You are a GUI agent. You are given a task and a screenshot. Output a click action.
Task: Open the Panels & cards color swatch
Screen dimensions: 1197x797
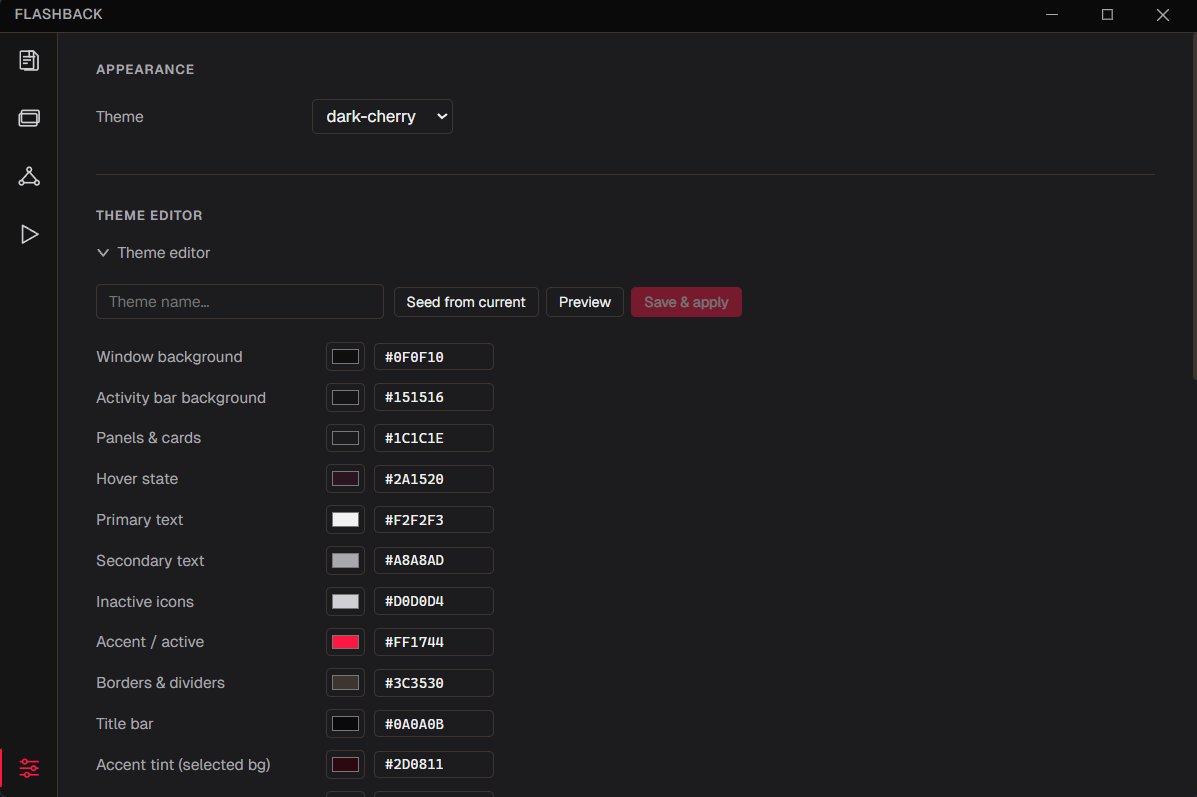pyautogui.click(x=345, y=438)
